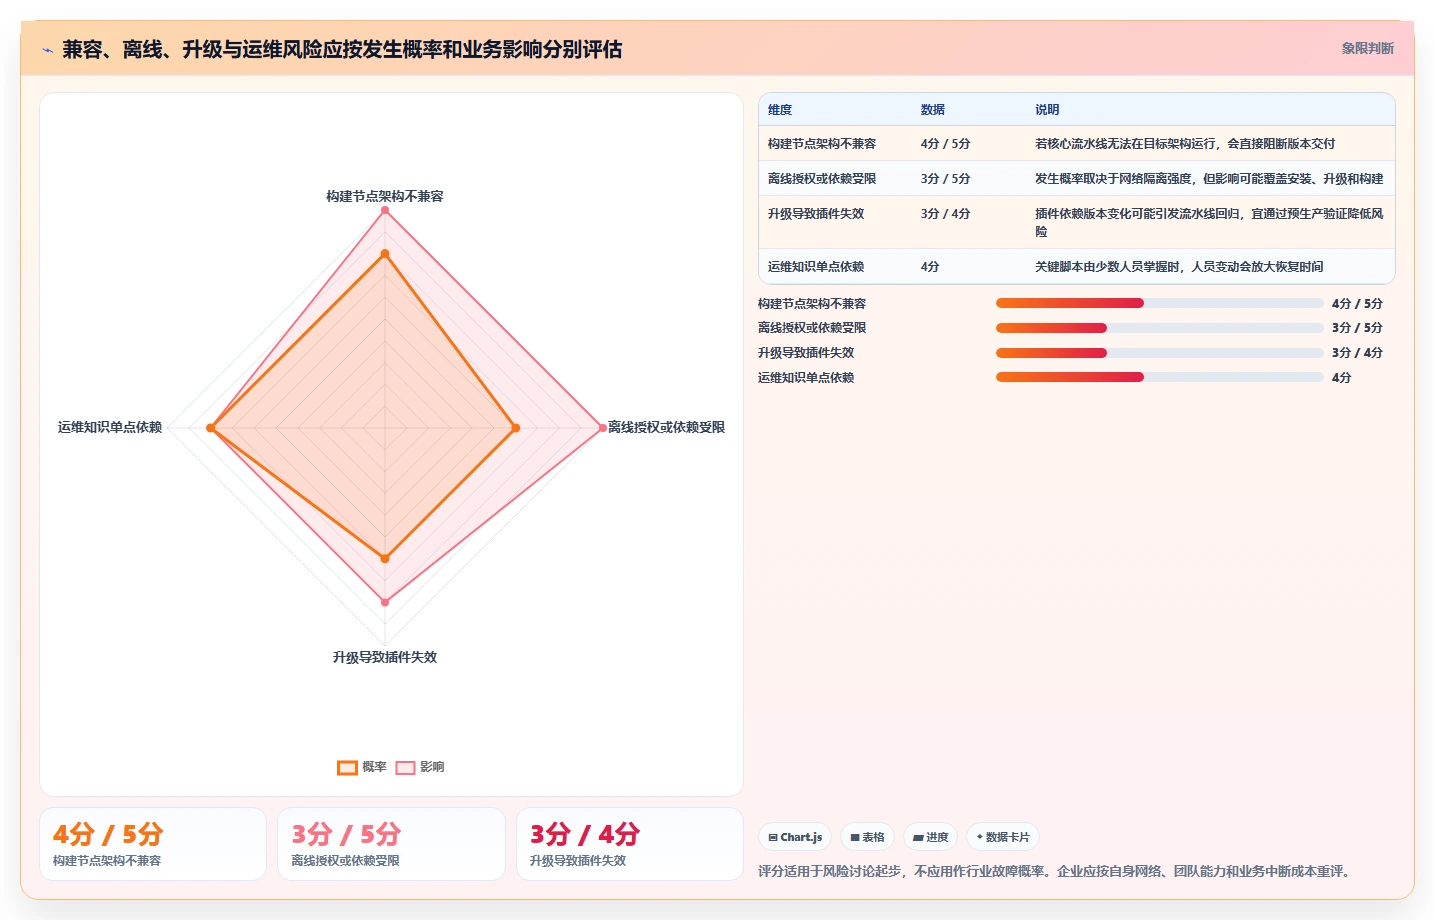Click the Chart.js chip
Screen dimensions: 1435x920
click(x=795, y=837)
